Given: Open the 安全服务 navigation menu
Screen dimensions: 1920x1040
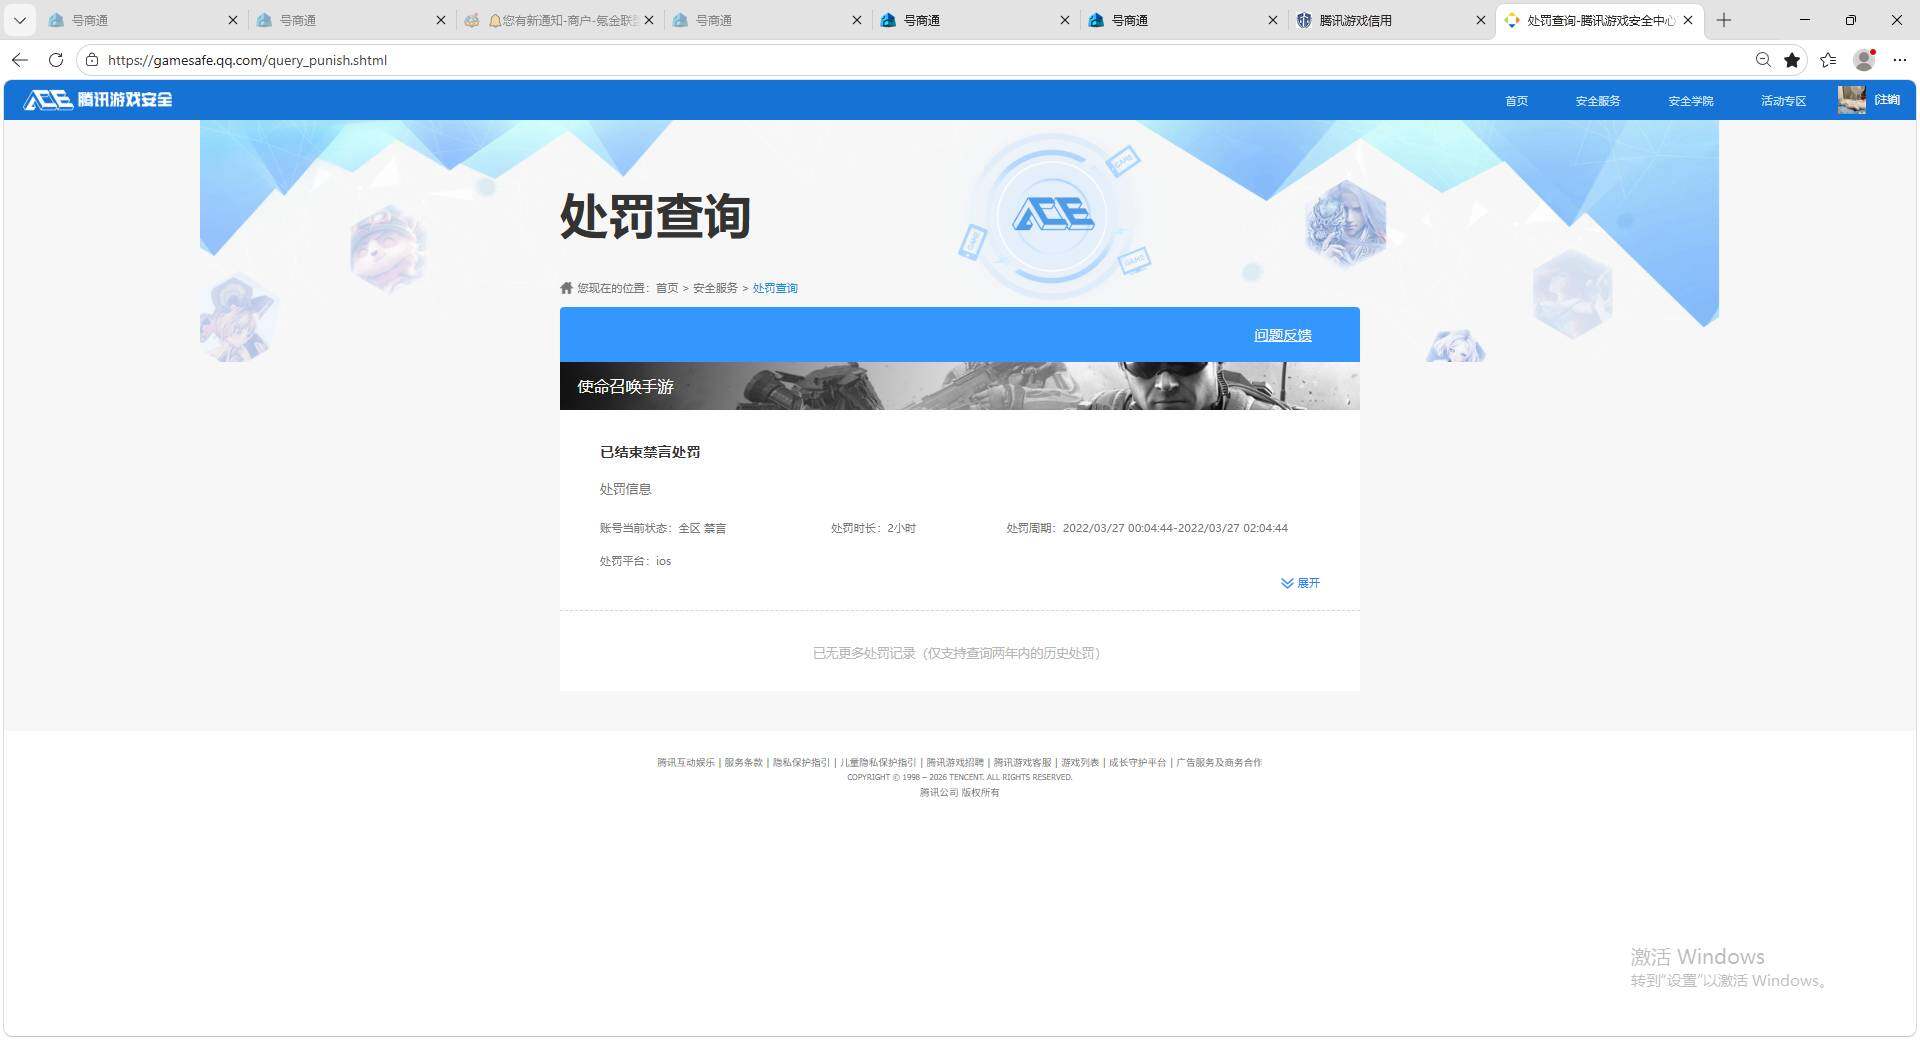Looking at the screenshot, I should click(x=1597, y=100).
